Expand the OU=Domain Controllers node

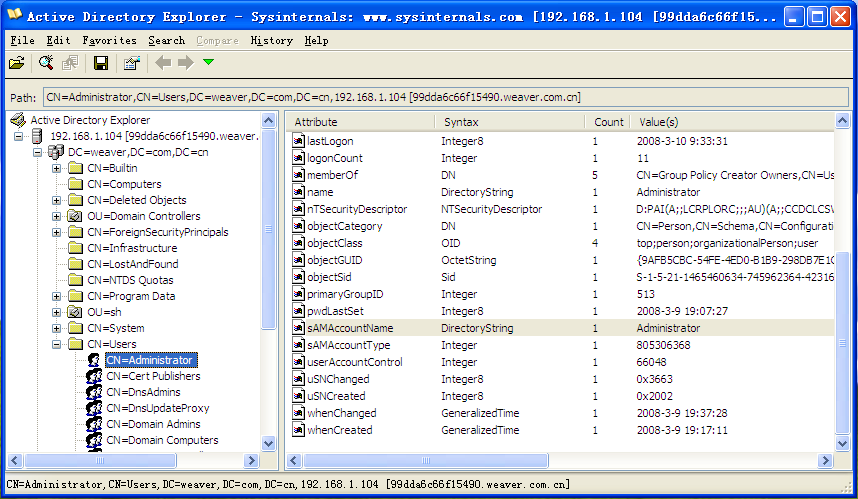(x=56, y=216)
